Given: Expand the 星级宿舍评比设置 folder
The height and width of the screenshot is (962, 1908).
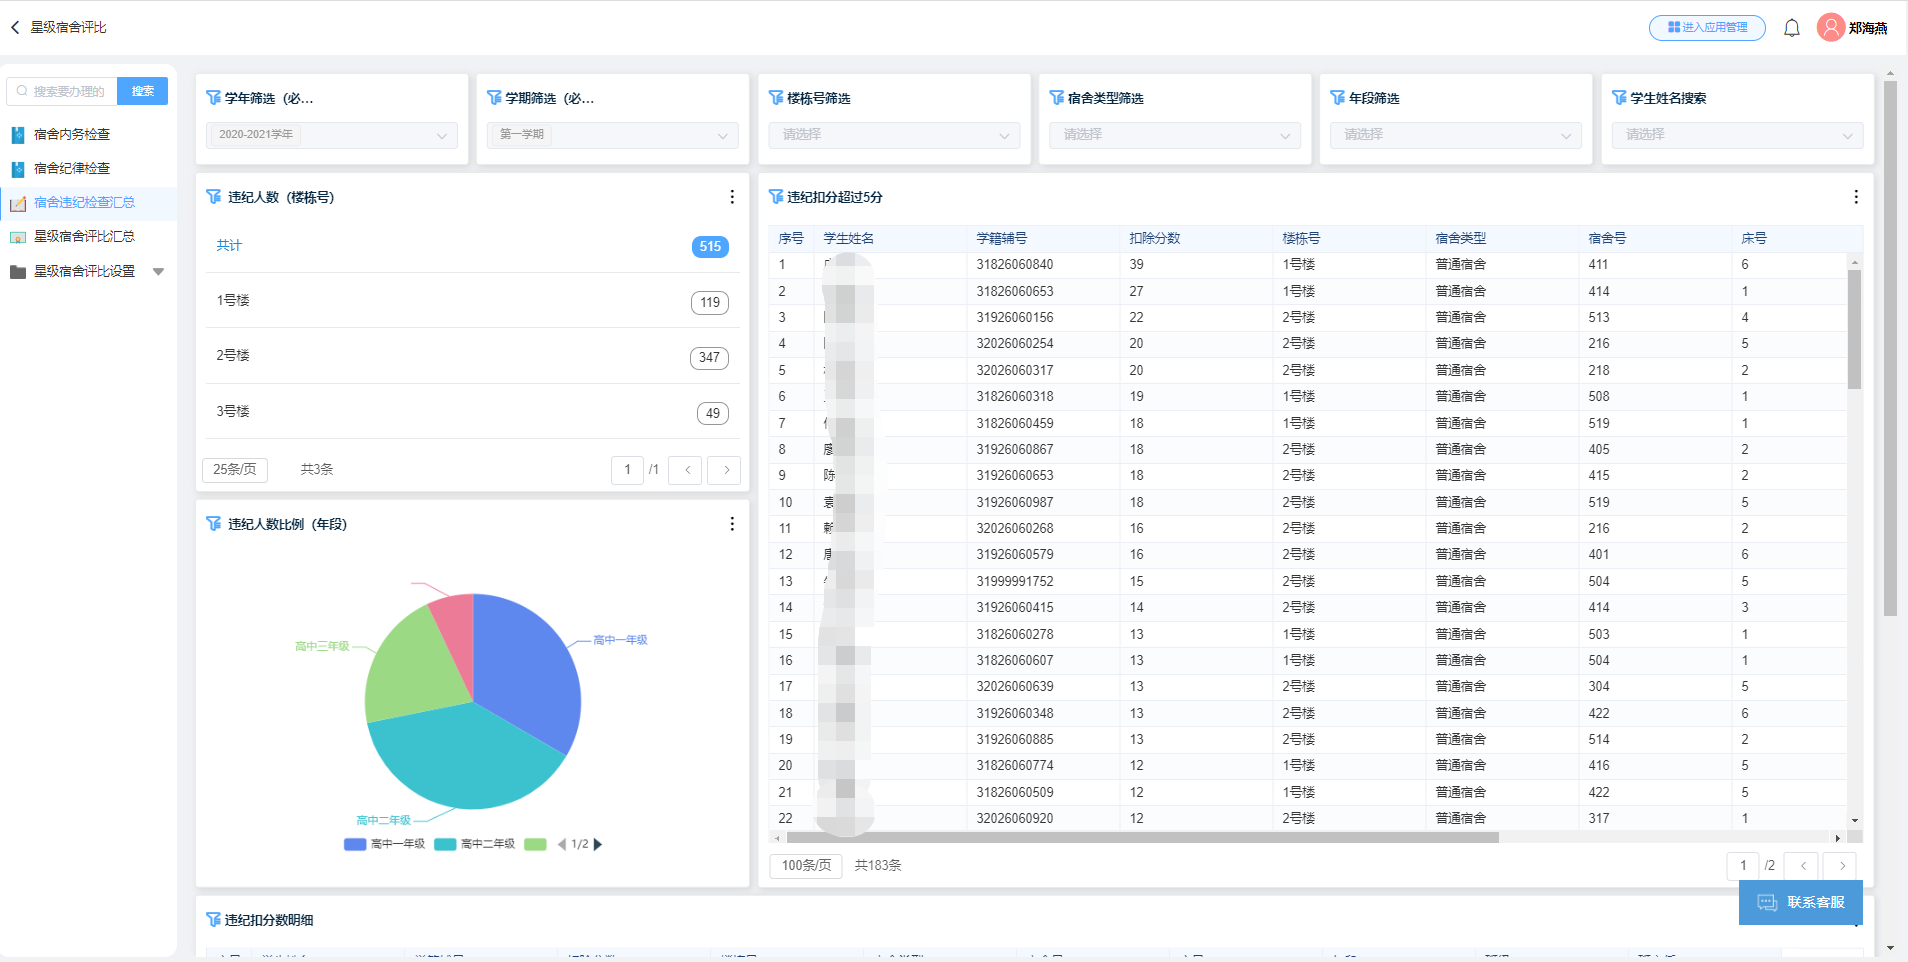Looking at the screenshot, I should tap(158, 271).
